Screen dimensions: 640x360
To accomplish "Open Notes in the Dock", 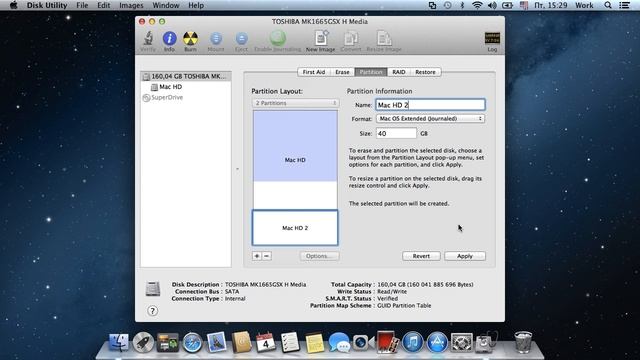I will [x=315, y=342].
